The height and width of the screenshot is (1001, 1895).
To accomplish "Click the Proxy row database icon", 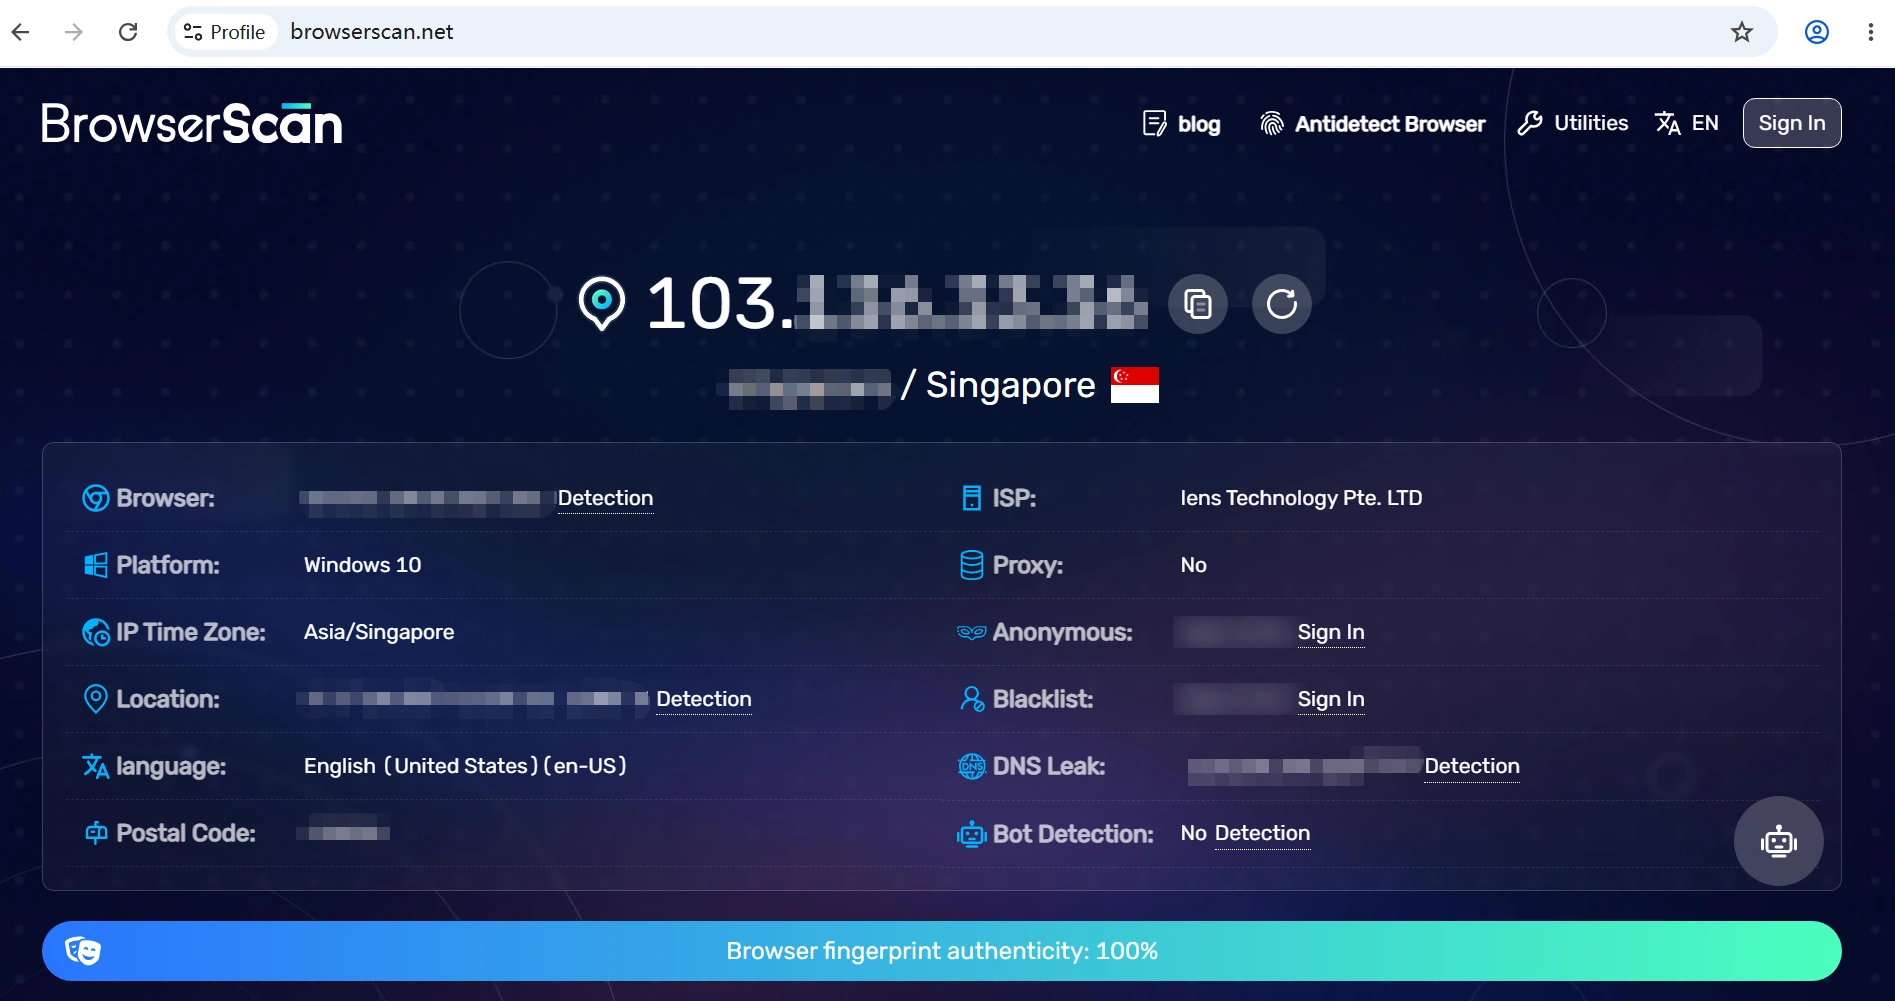I will tap(972, 565).
